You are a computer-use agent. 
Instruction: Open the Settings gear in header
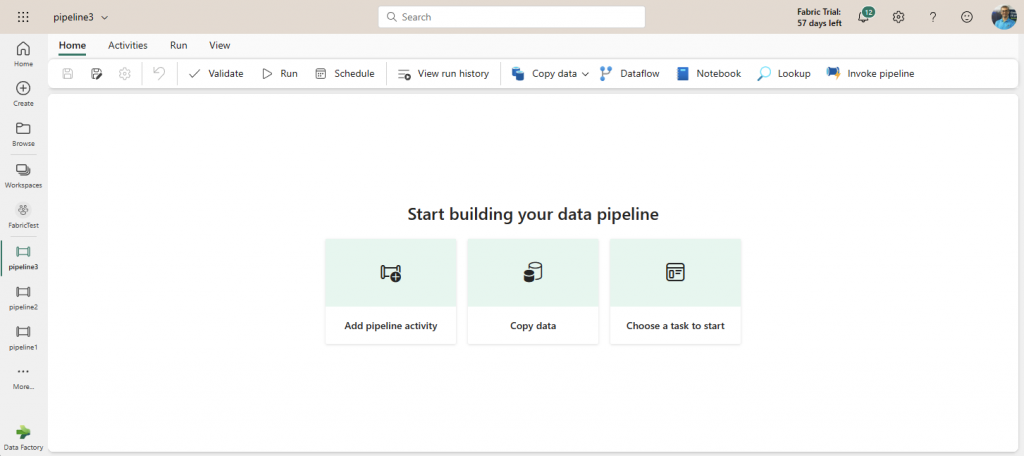tap(898, 17)
